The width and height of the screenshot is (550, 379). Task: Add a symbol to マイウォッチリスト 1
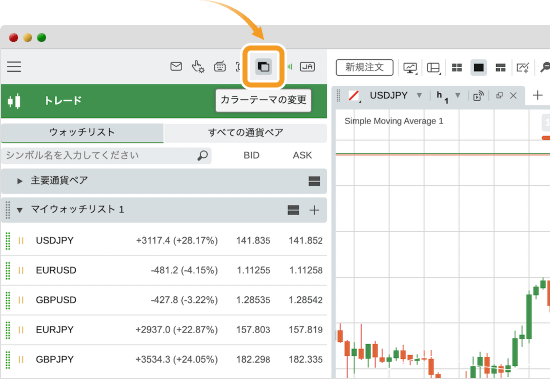(x=314, y=210)
